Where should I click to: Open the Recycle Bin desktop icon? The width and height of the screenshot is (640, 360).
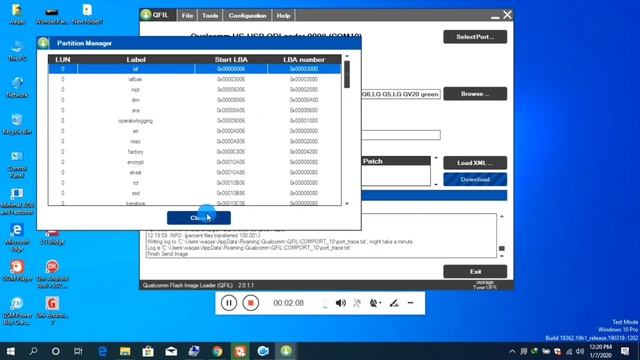pos(17,124)
